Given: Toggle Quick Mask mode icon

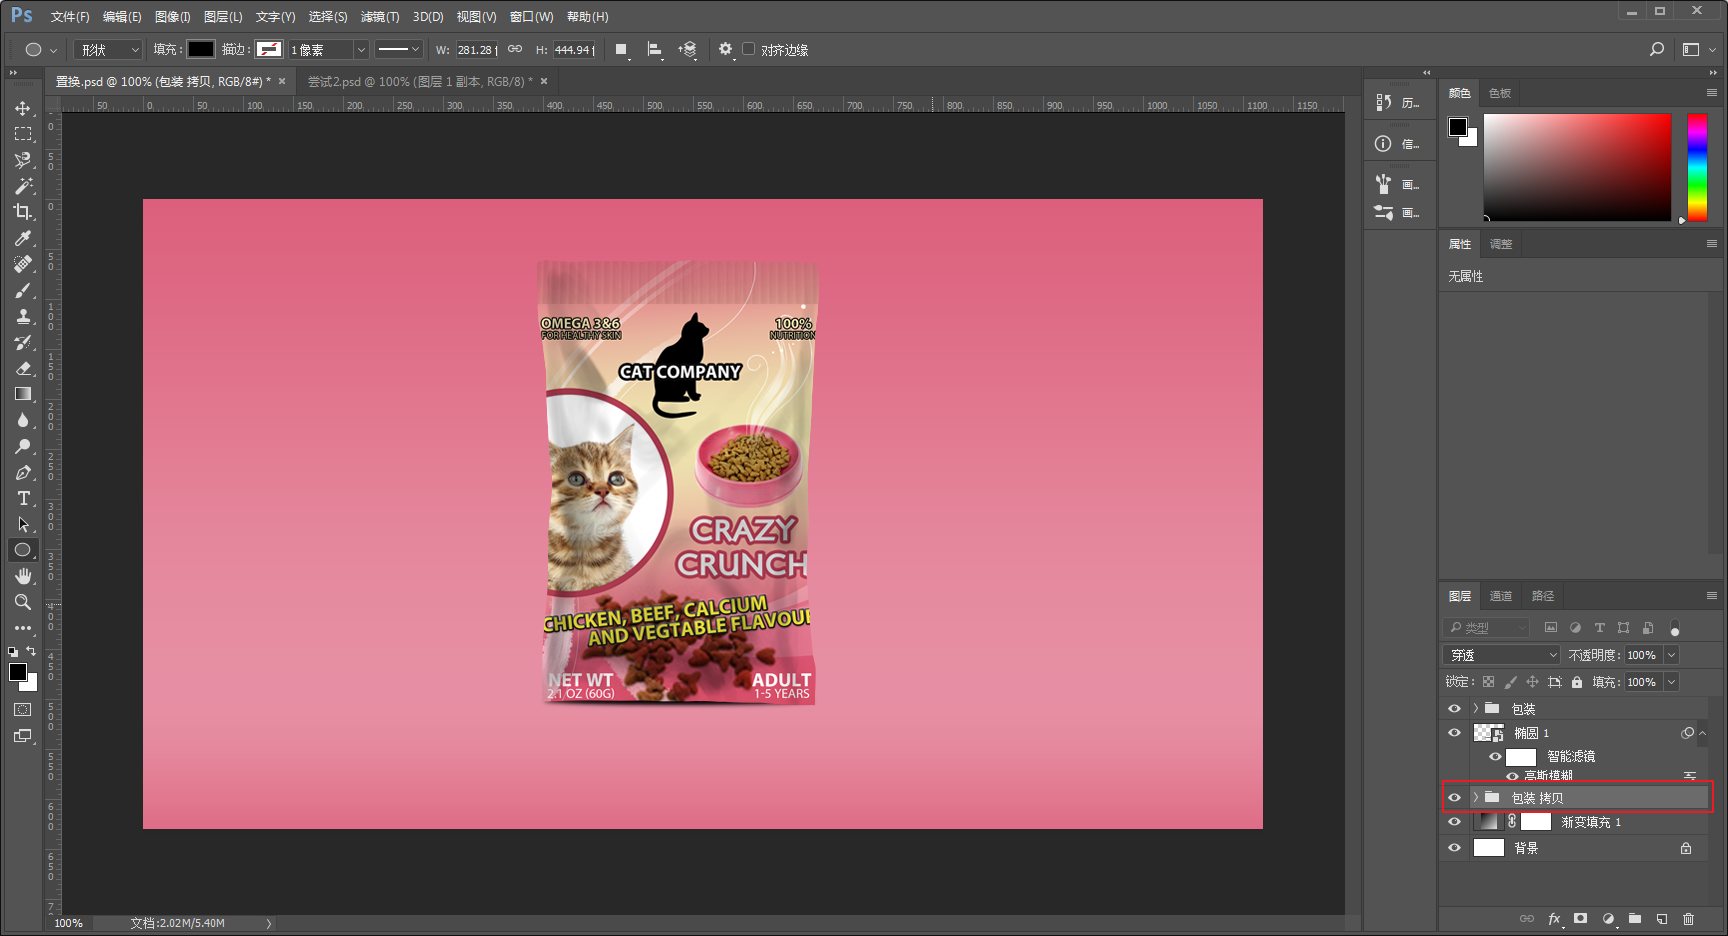Looking at the screenshot, I should coord(23,709).
